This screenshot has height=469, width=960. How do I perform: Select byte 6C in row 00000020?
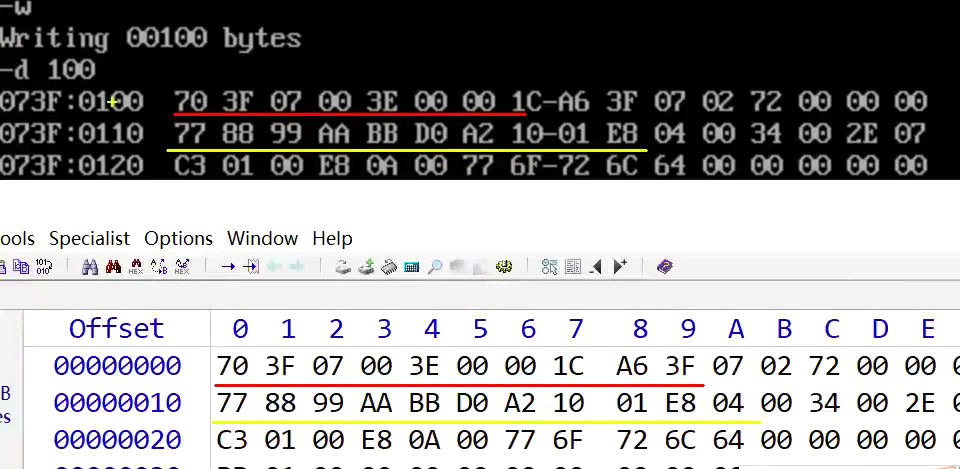click(x=680, y=440)
